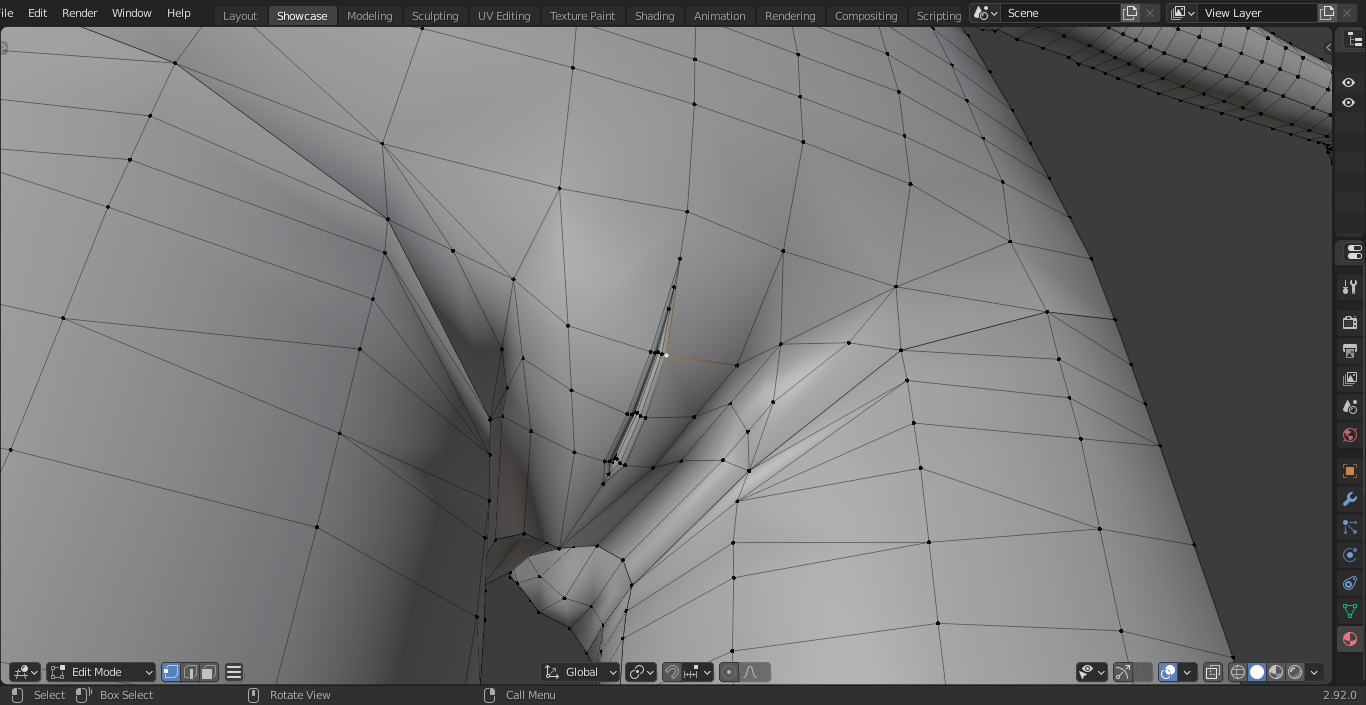Open the Modifier properties wrench tab
Screen dimensions: 1366x705
[1349, 499]
